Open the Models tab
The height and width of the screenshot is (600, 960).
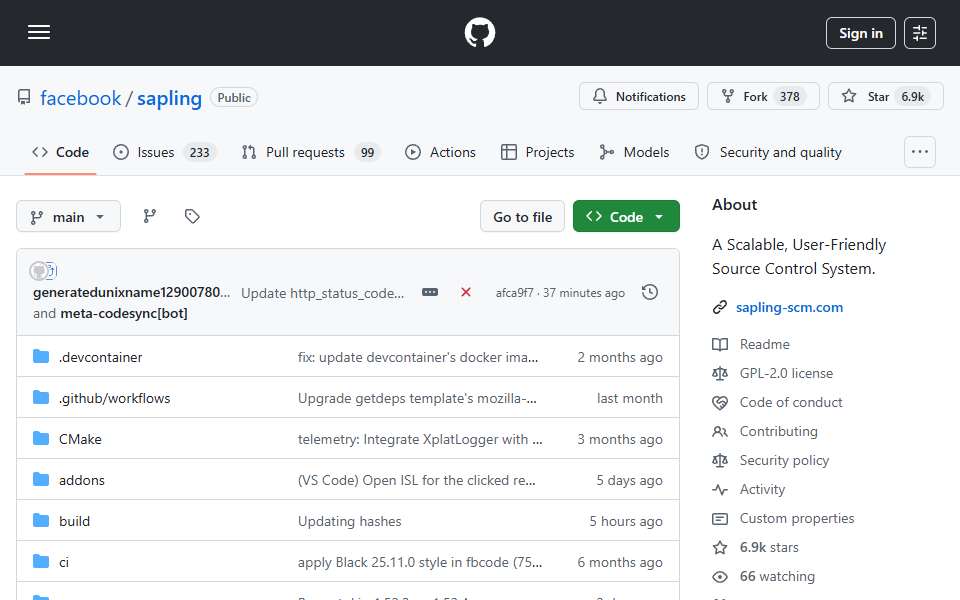pos(634,152)
